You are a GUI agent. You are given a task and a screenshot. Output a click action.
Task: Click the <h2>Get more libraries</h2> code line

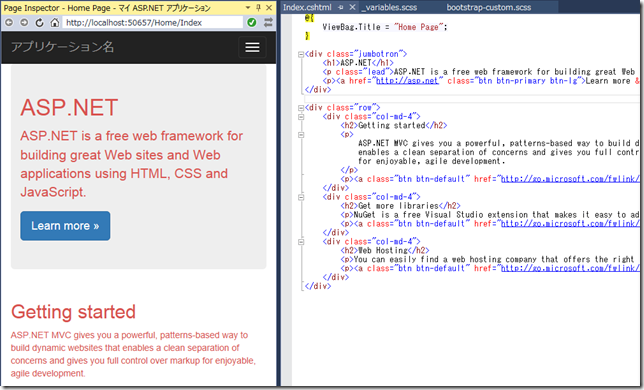[x=400, y=206]
